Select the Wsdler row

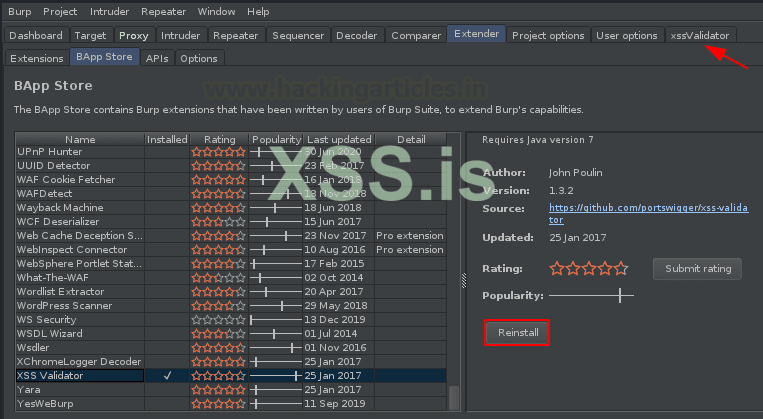[231, 347]
